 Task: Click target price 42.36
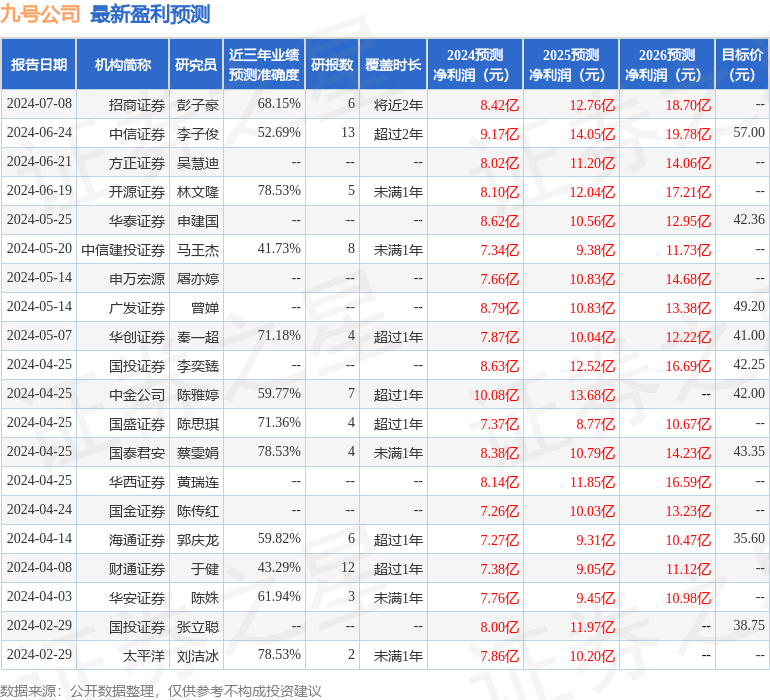(749, 219)
